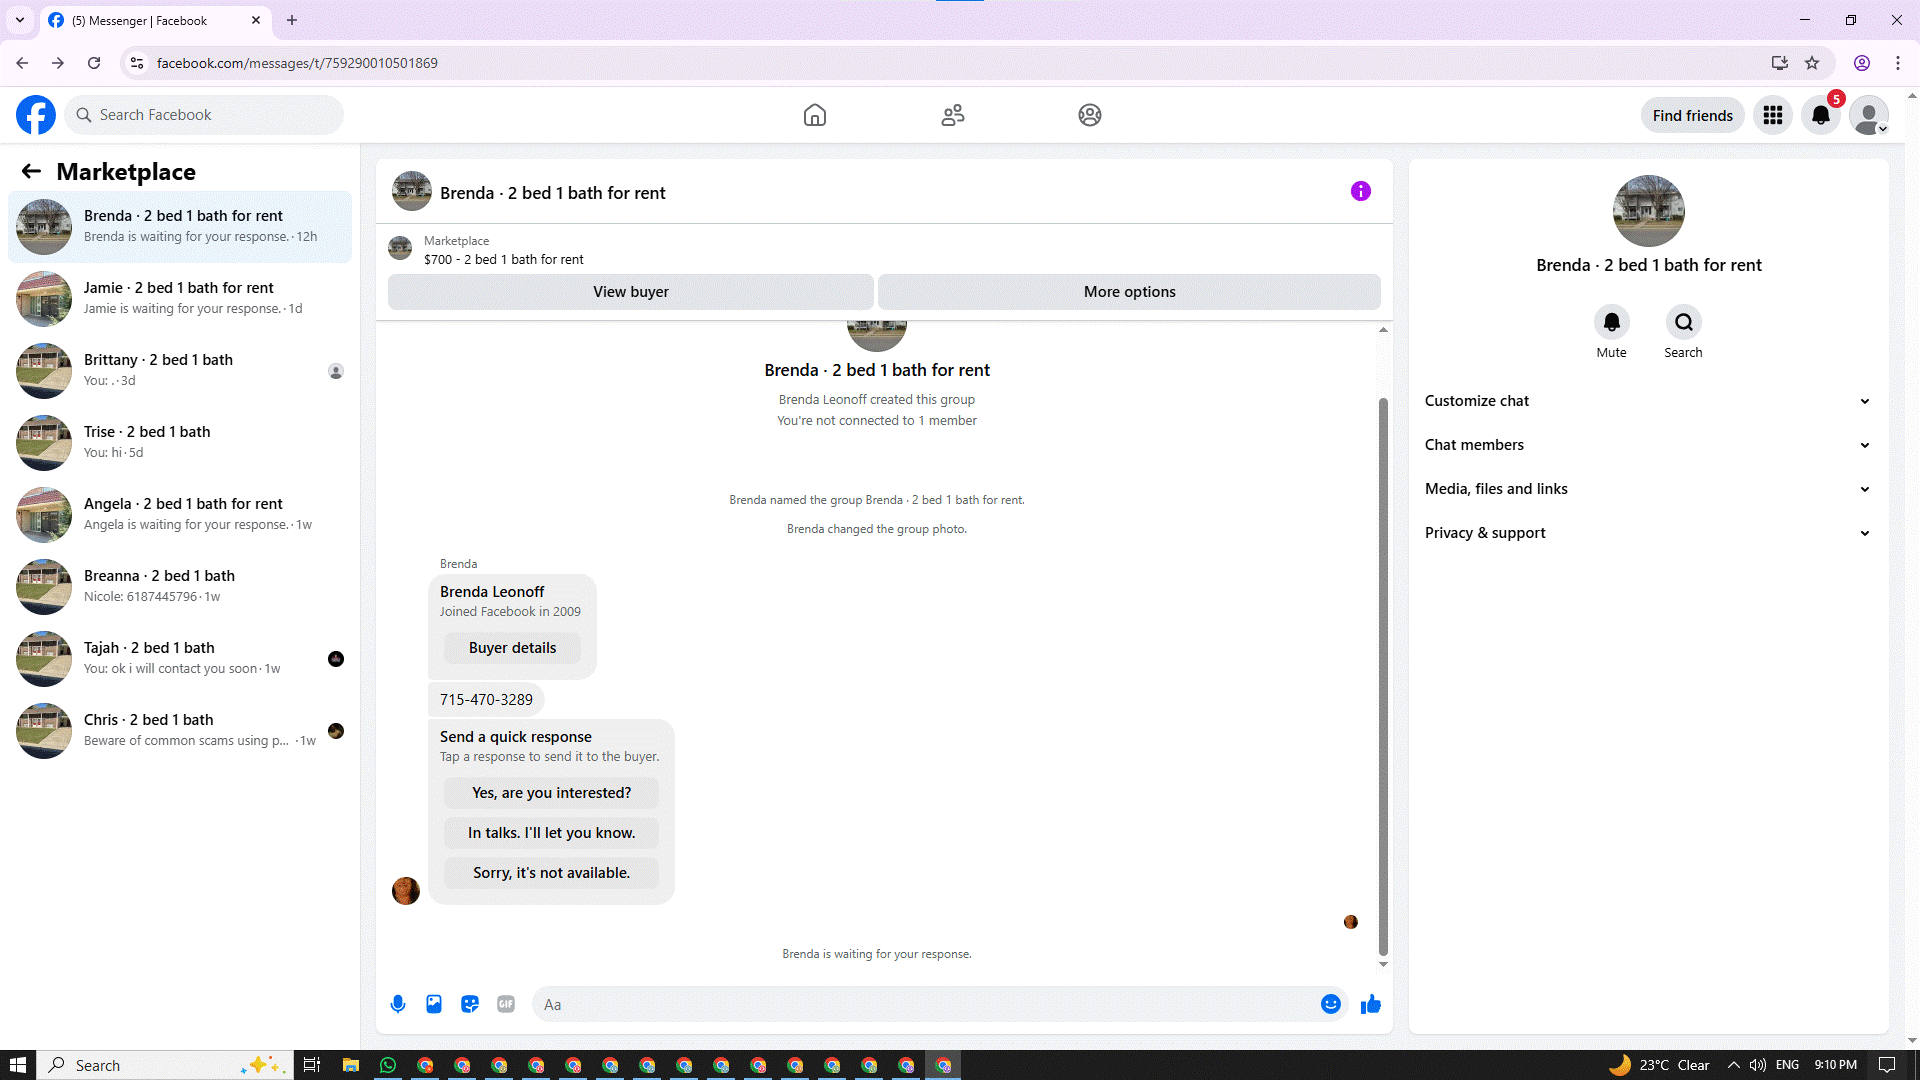Click the voice clip microphone icon

click(398, 1004)
